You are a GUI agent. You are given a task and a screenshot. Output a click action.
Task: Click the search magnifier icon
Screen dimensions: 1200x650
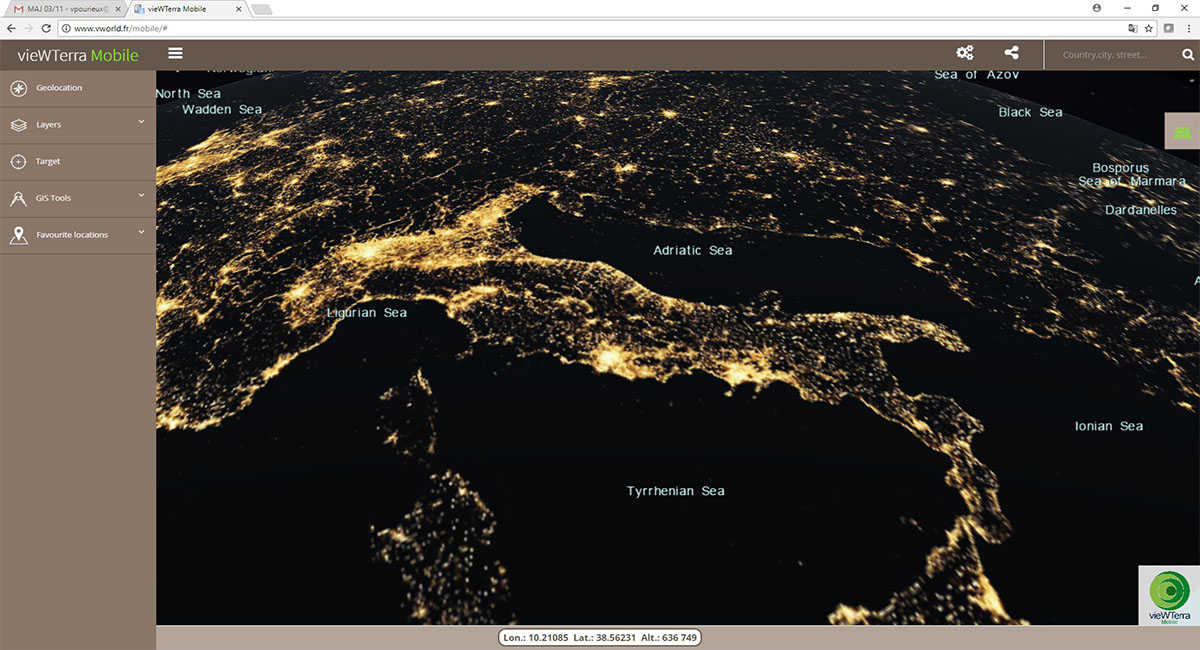(1188, 55)
